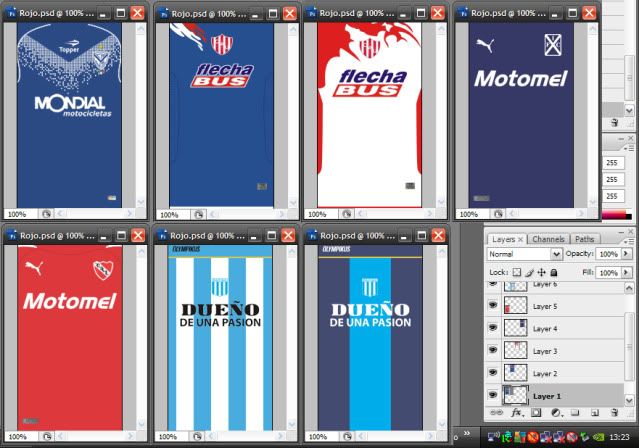This screenshot has width=639, height=448.
Task: Expand hidden tray icons with » chevron
Action: 467,433
